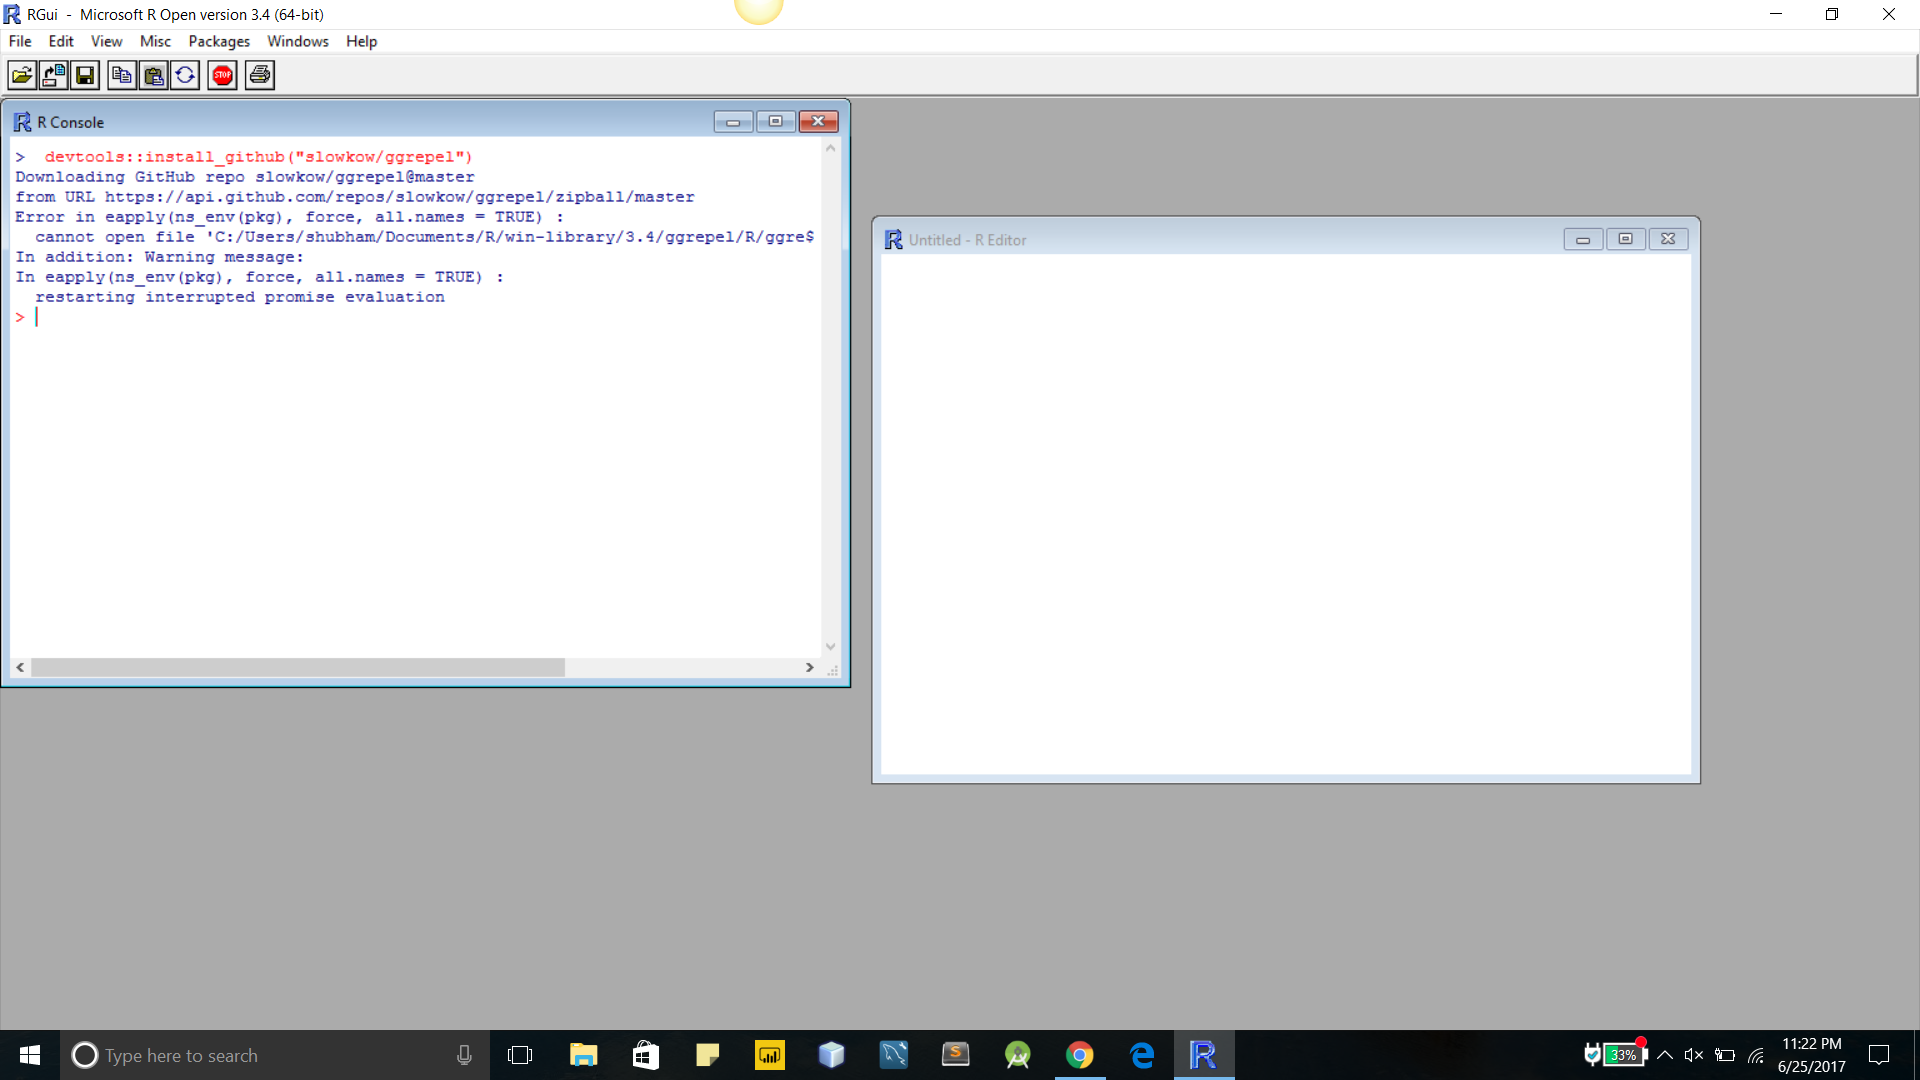The height and width of the screenshot is (1080, 1920).
Task: Click the Load workspace toolbar icon
Action: 53,75
